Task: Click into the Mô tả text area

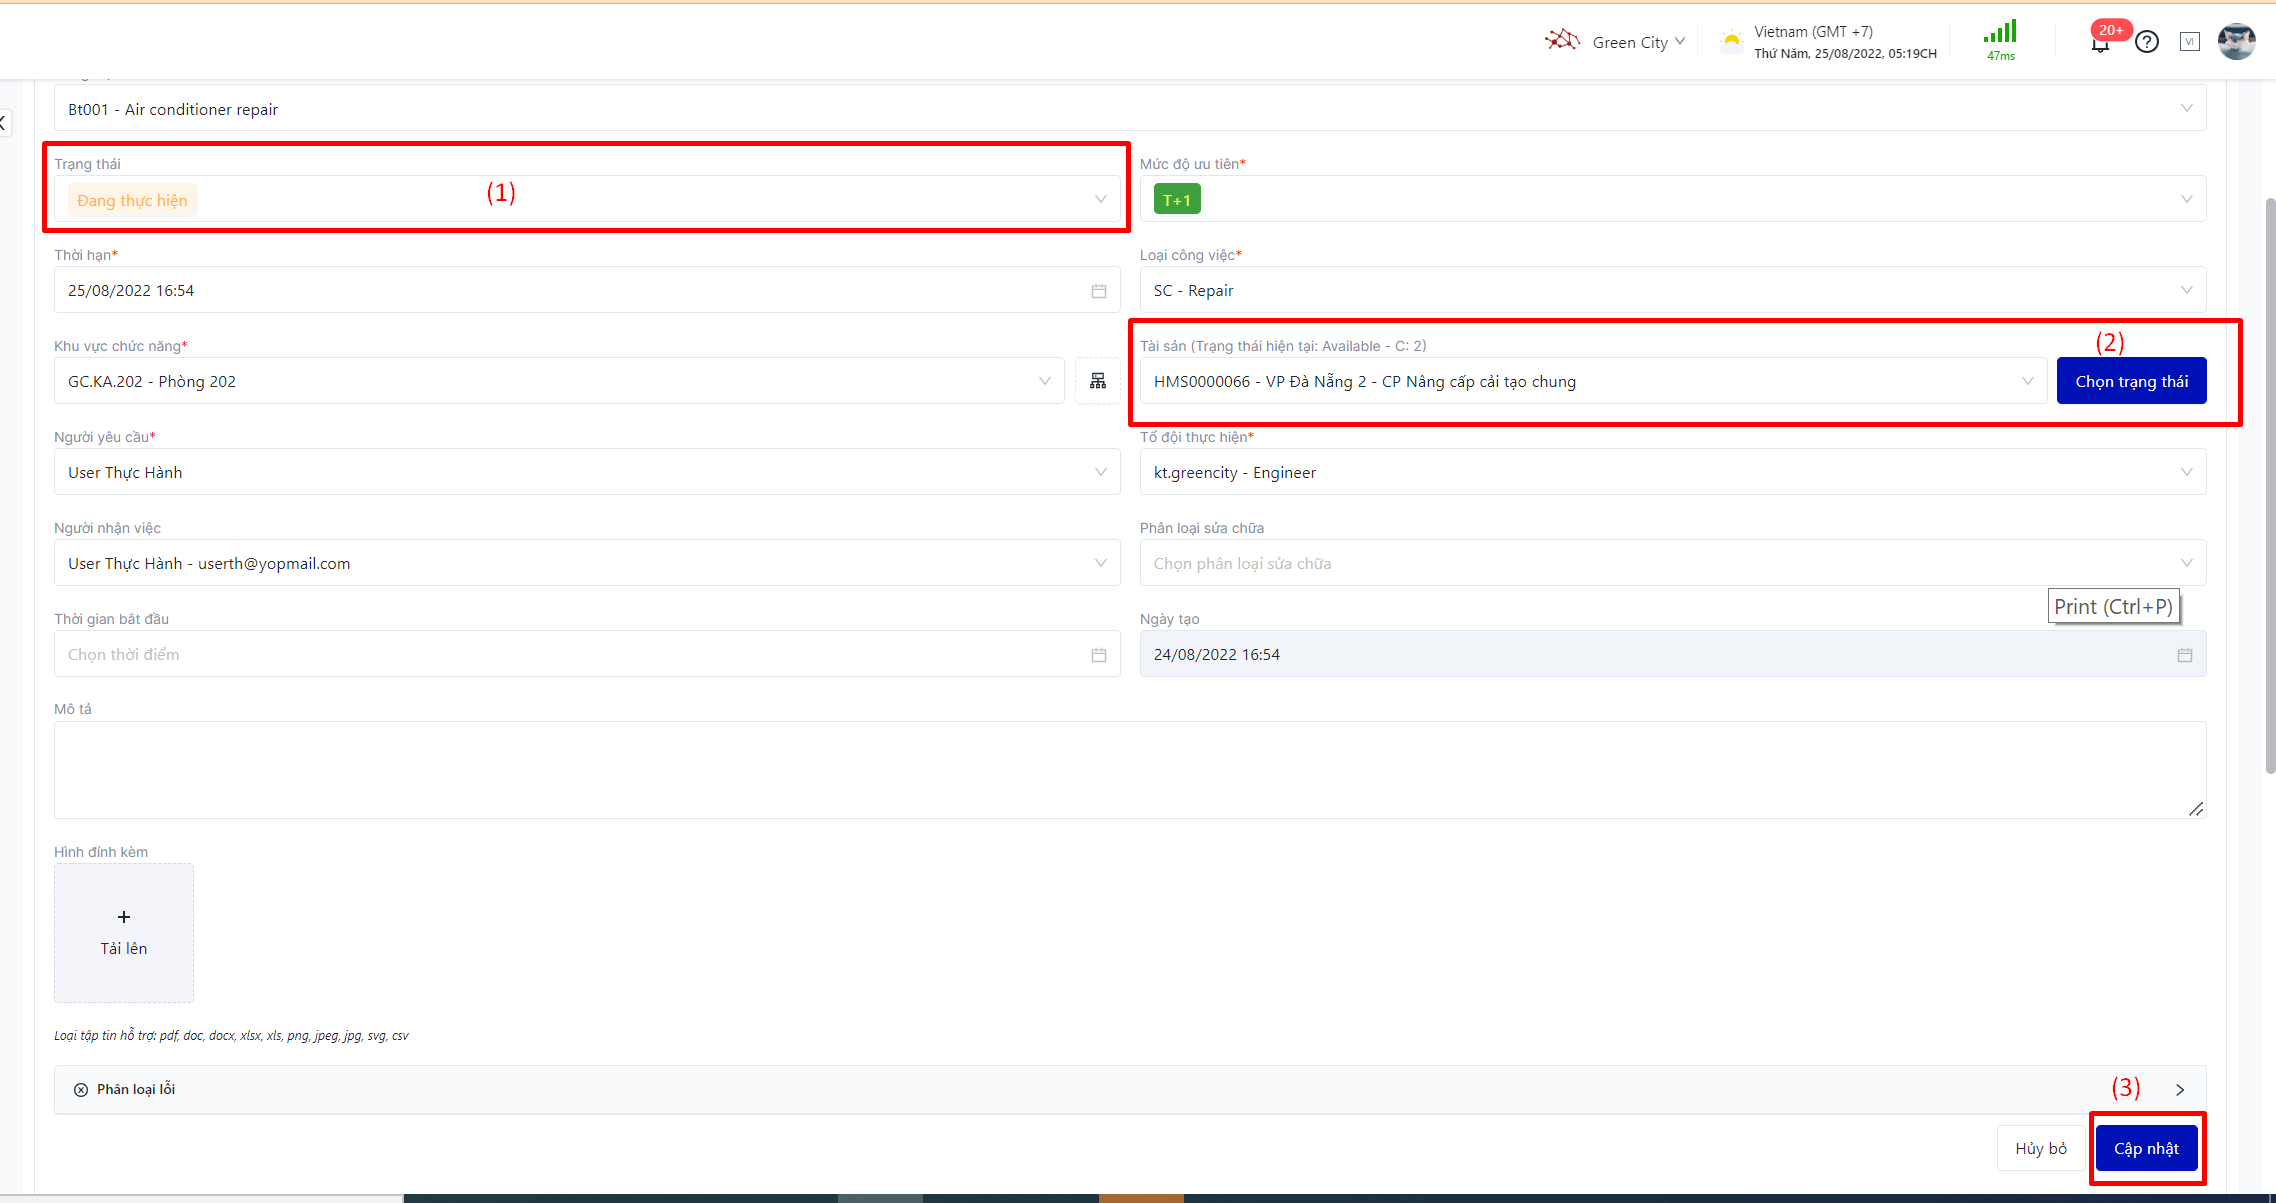Action: (1129, 770)
